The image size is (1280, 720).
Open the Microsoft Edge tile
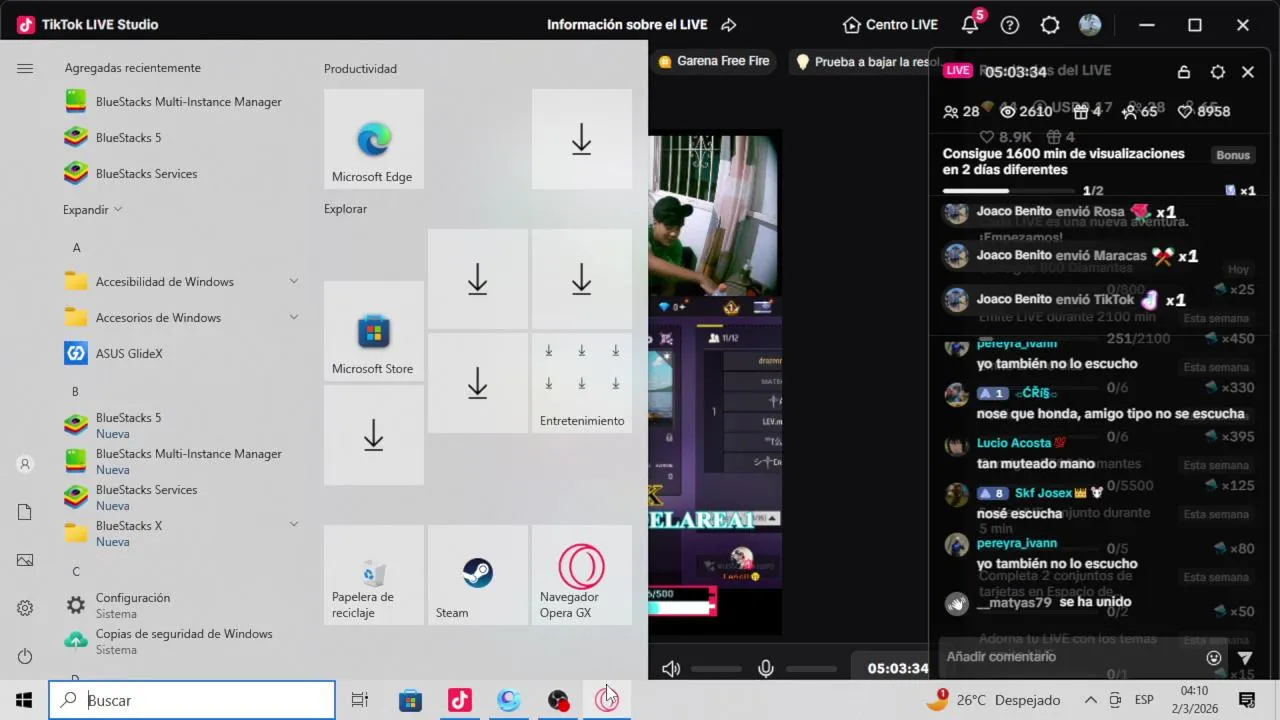pyautogui.click(x=374, y=139)
